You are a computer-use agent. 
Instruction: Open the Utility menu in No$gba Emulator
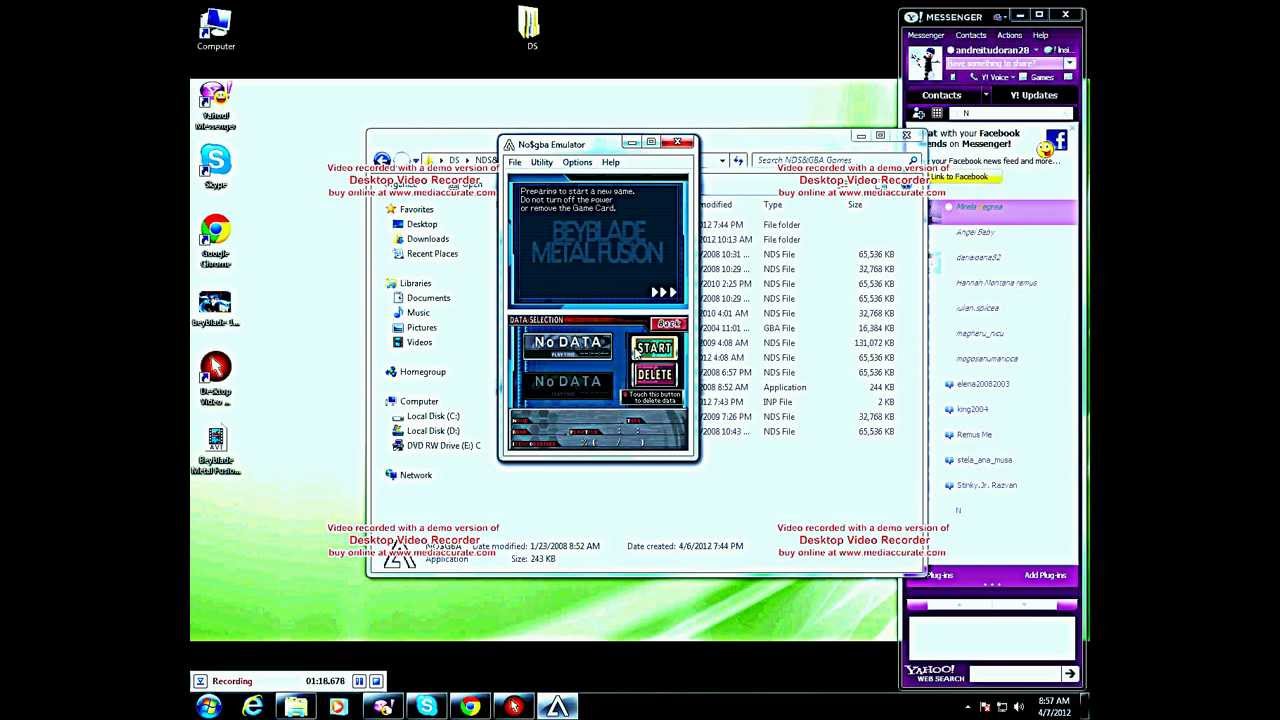click(x=541, y=162)
